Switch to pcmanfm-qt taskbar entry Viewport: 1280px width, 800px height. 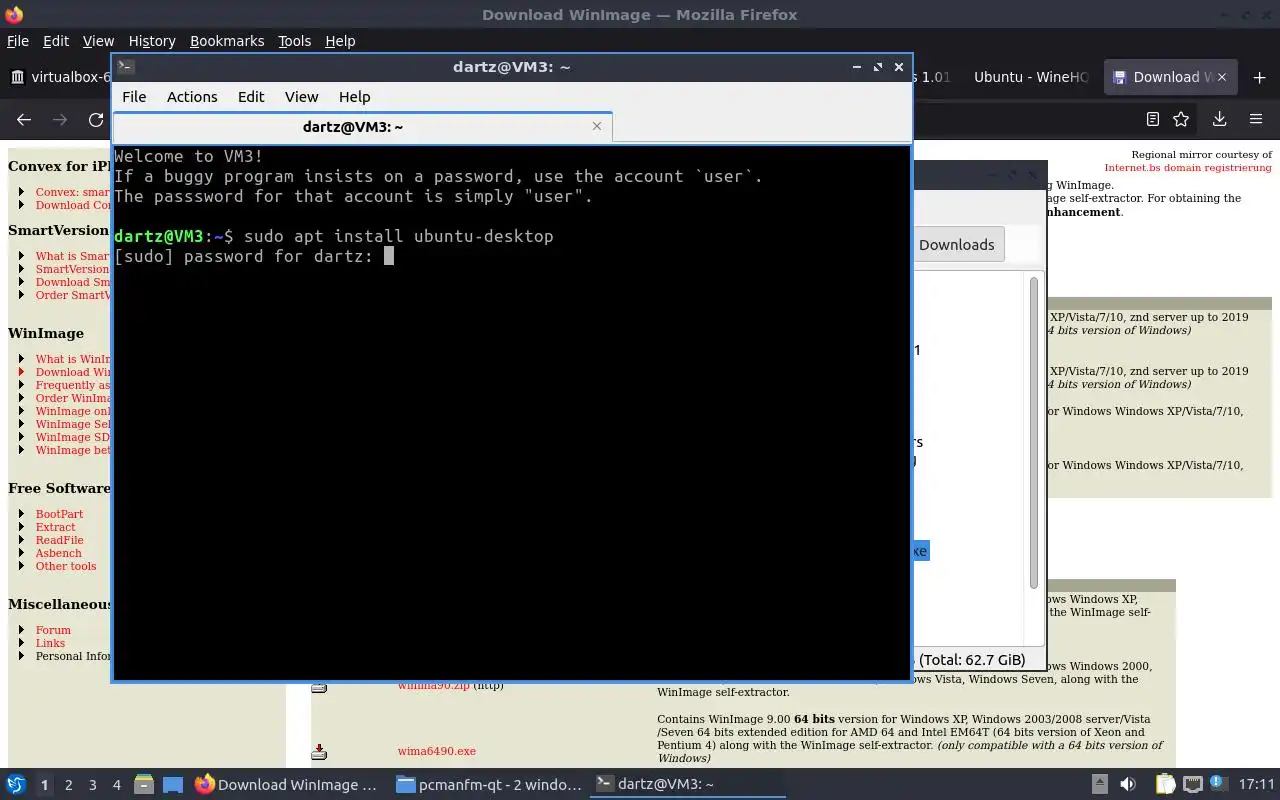(487, 785)
